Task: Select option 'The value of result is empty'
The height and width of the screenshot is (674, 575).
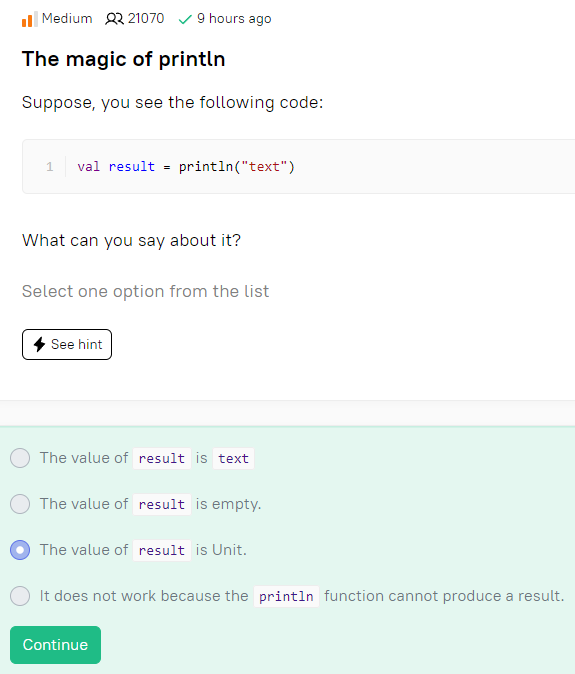Action: pos(20,504)
